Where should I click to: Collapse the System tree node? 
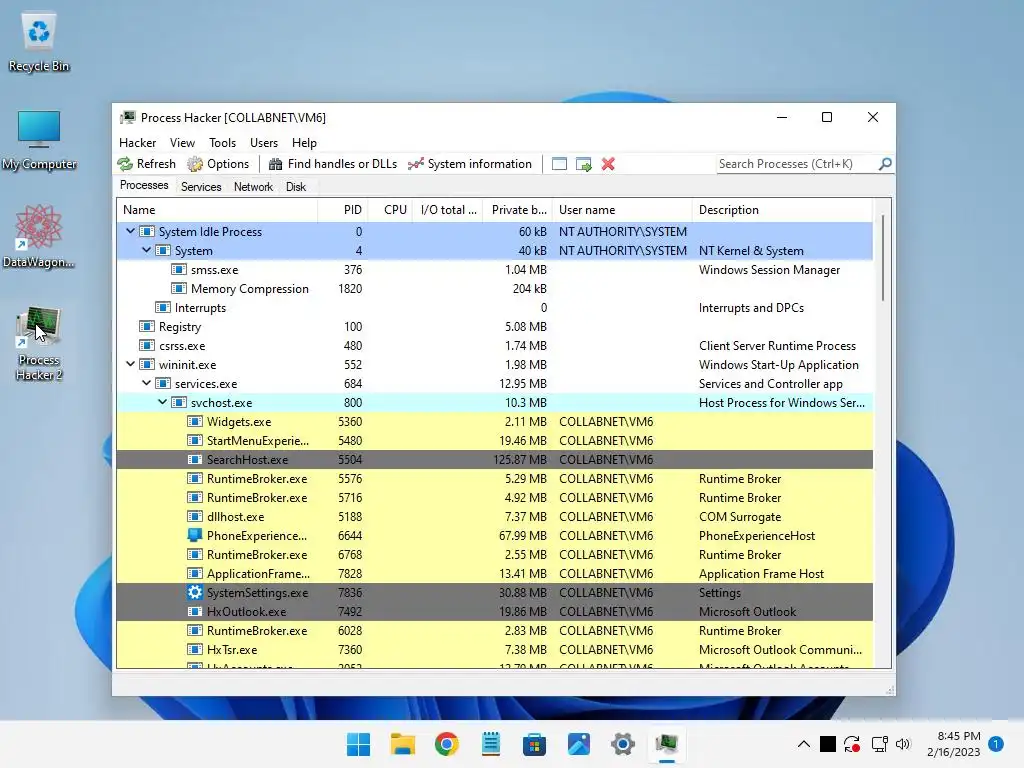point(146,250)
